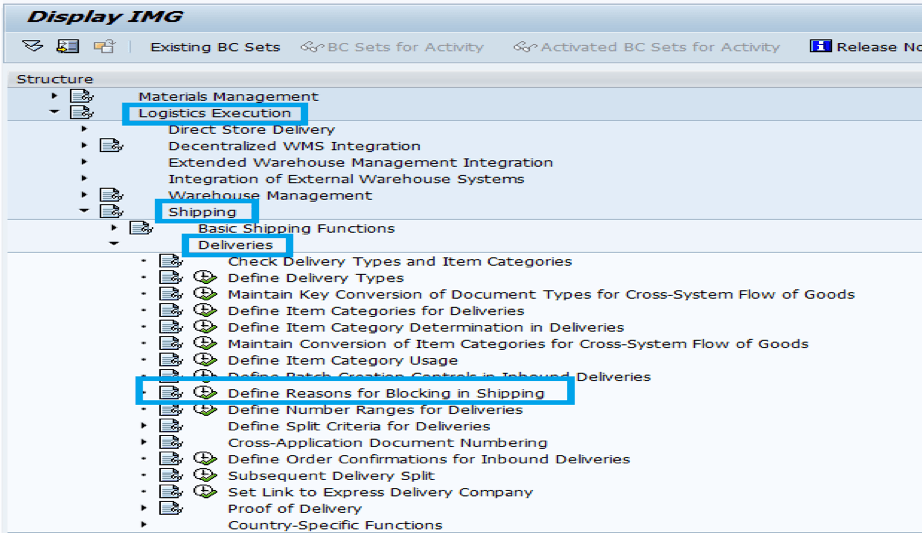Open documentation for Define Split Criteria for Deliveries

click(171, 425)
